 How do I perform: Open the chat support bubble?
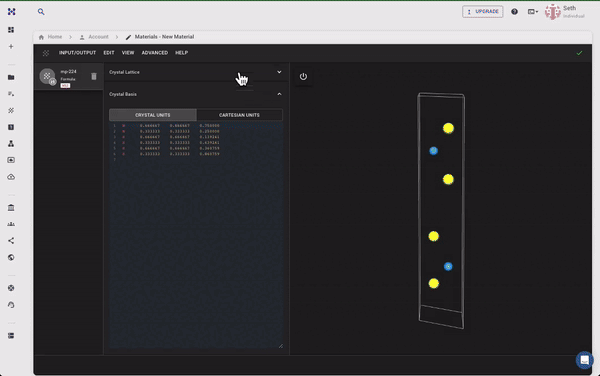tap(584, 360)
